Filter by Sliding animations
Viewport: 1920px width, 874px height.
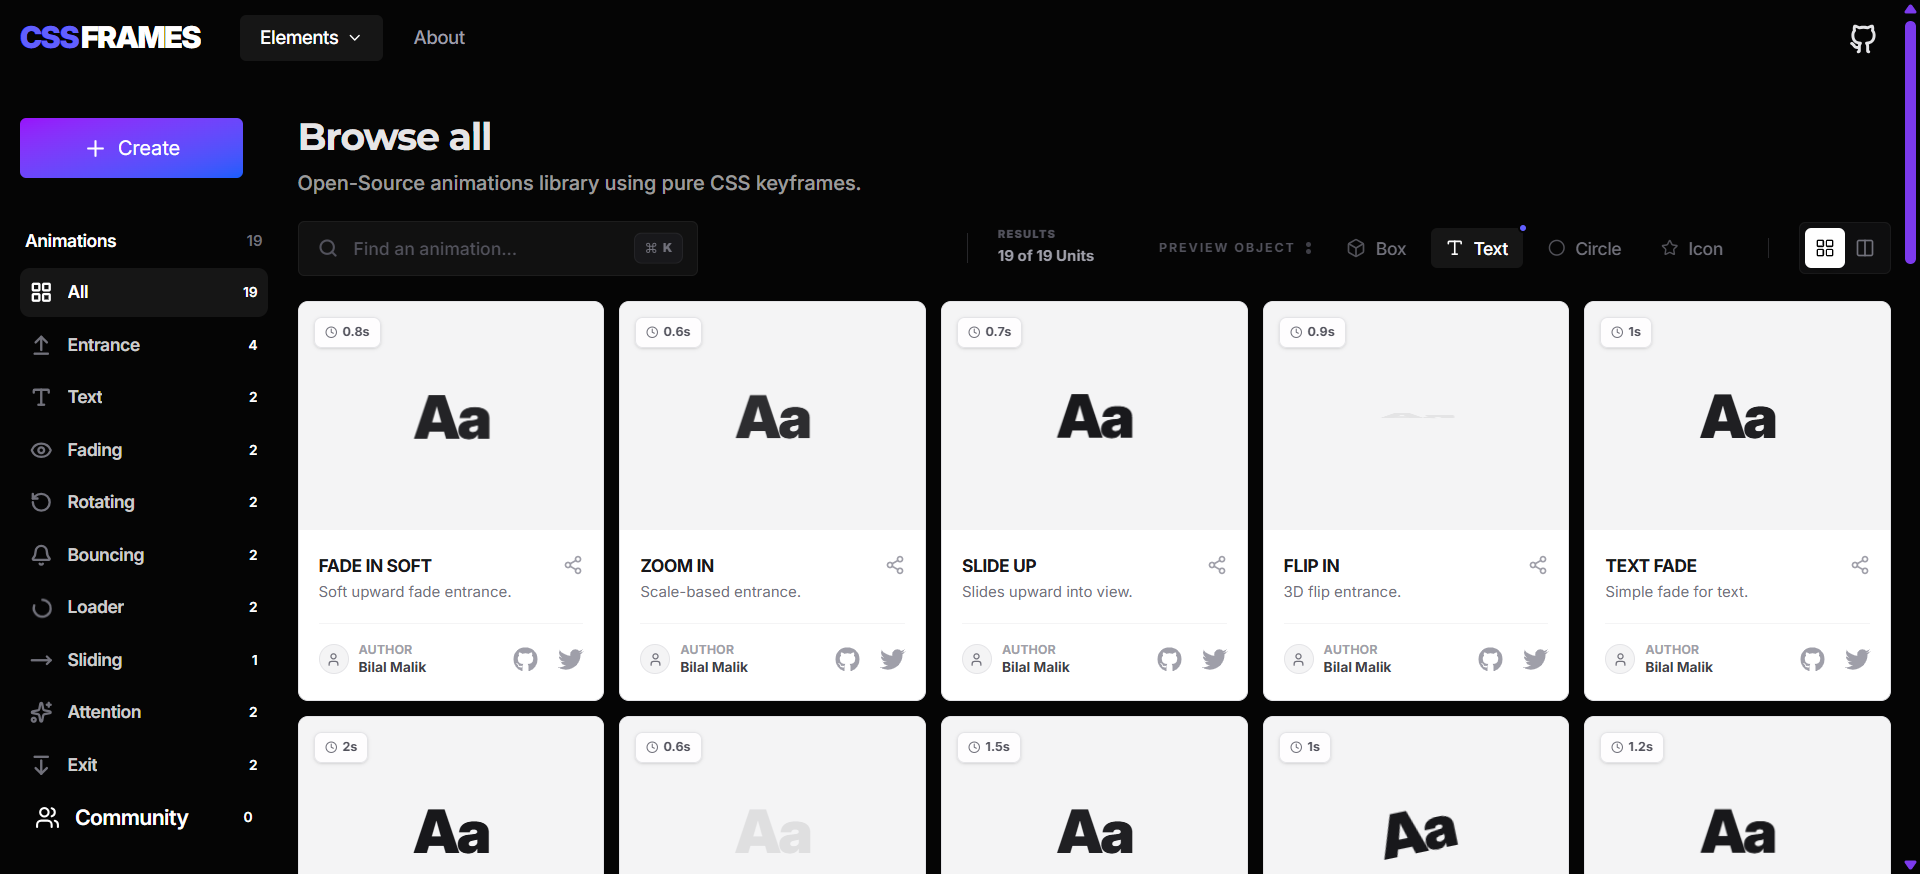(x=144, y=660)
